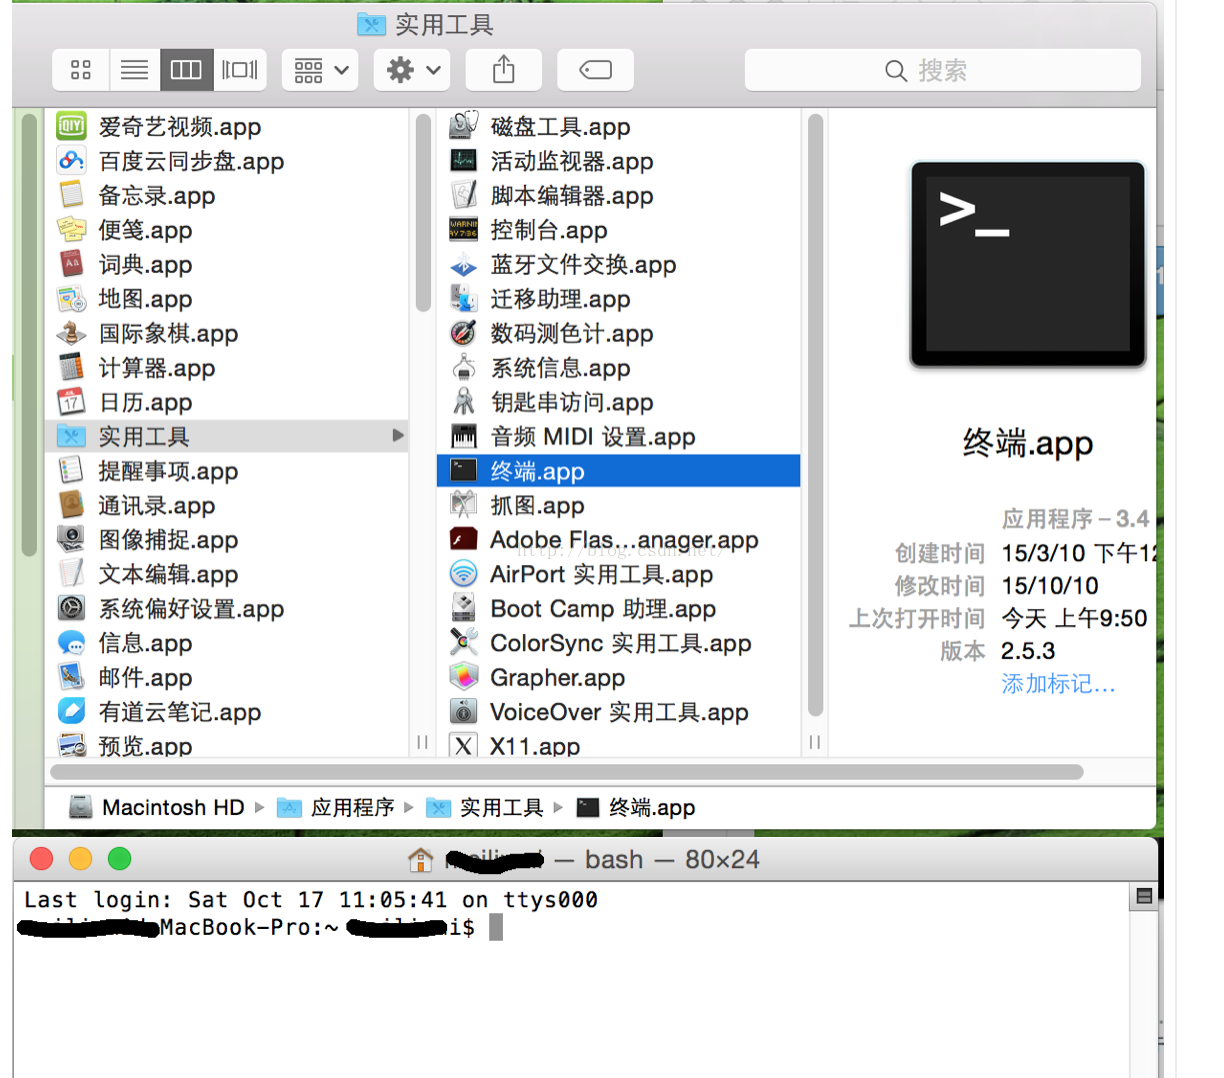Select AirPort 实用工具.app row
This screenshot has width=1224, height=1078.
pos(618,574)
